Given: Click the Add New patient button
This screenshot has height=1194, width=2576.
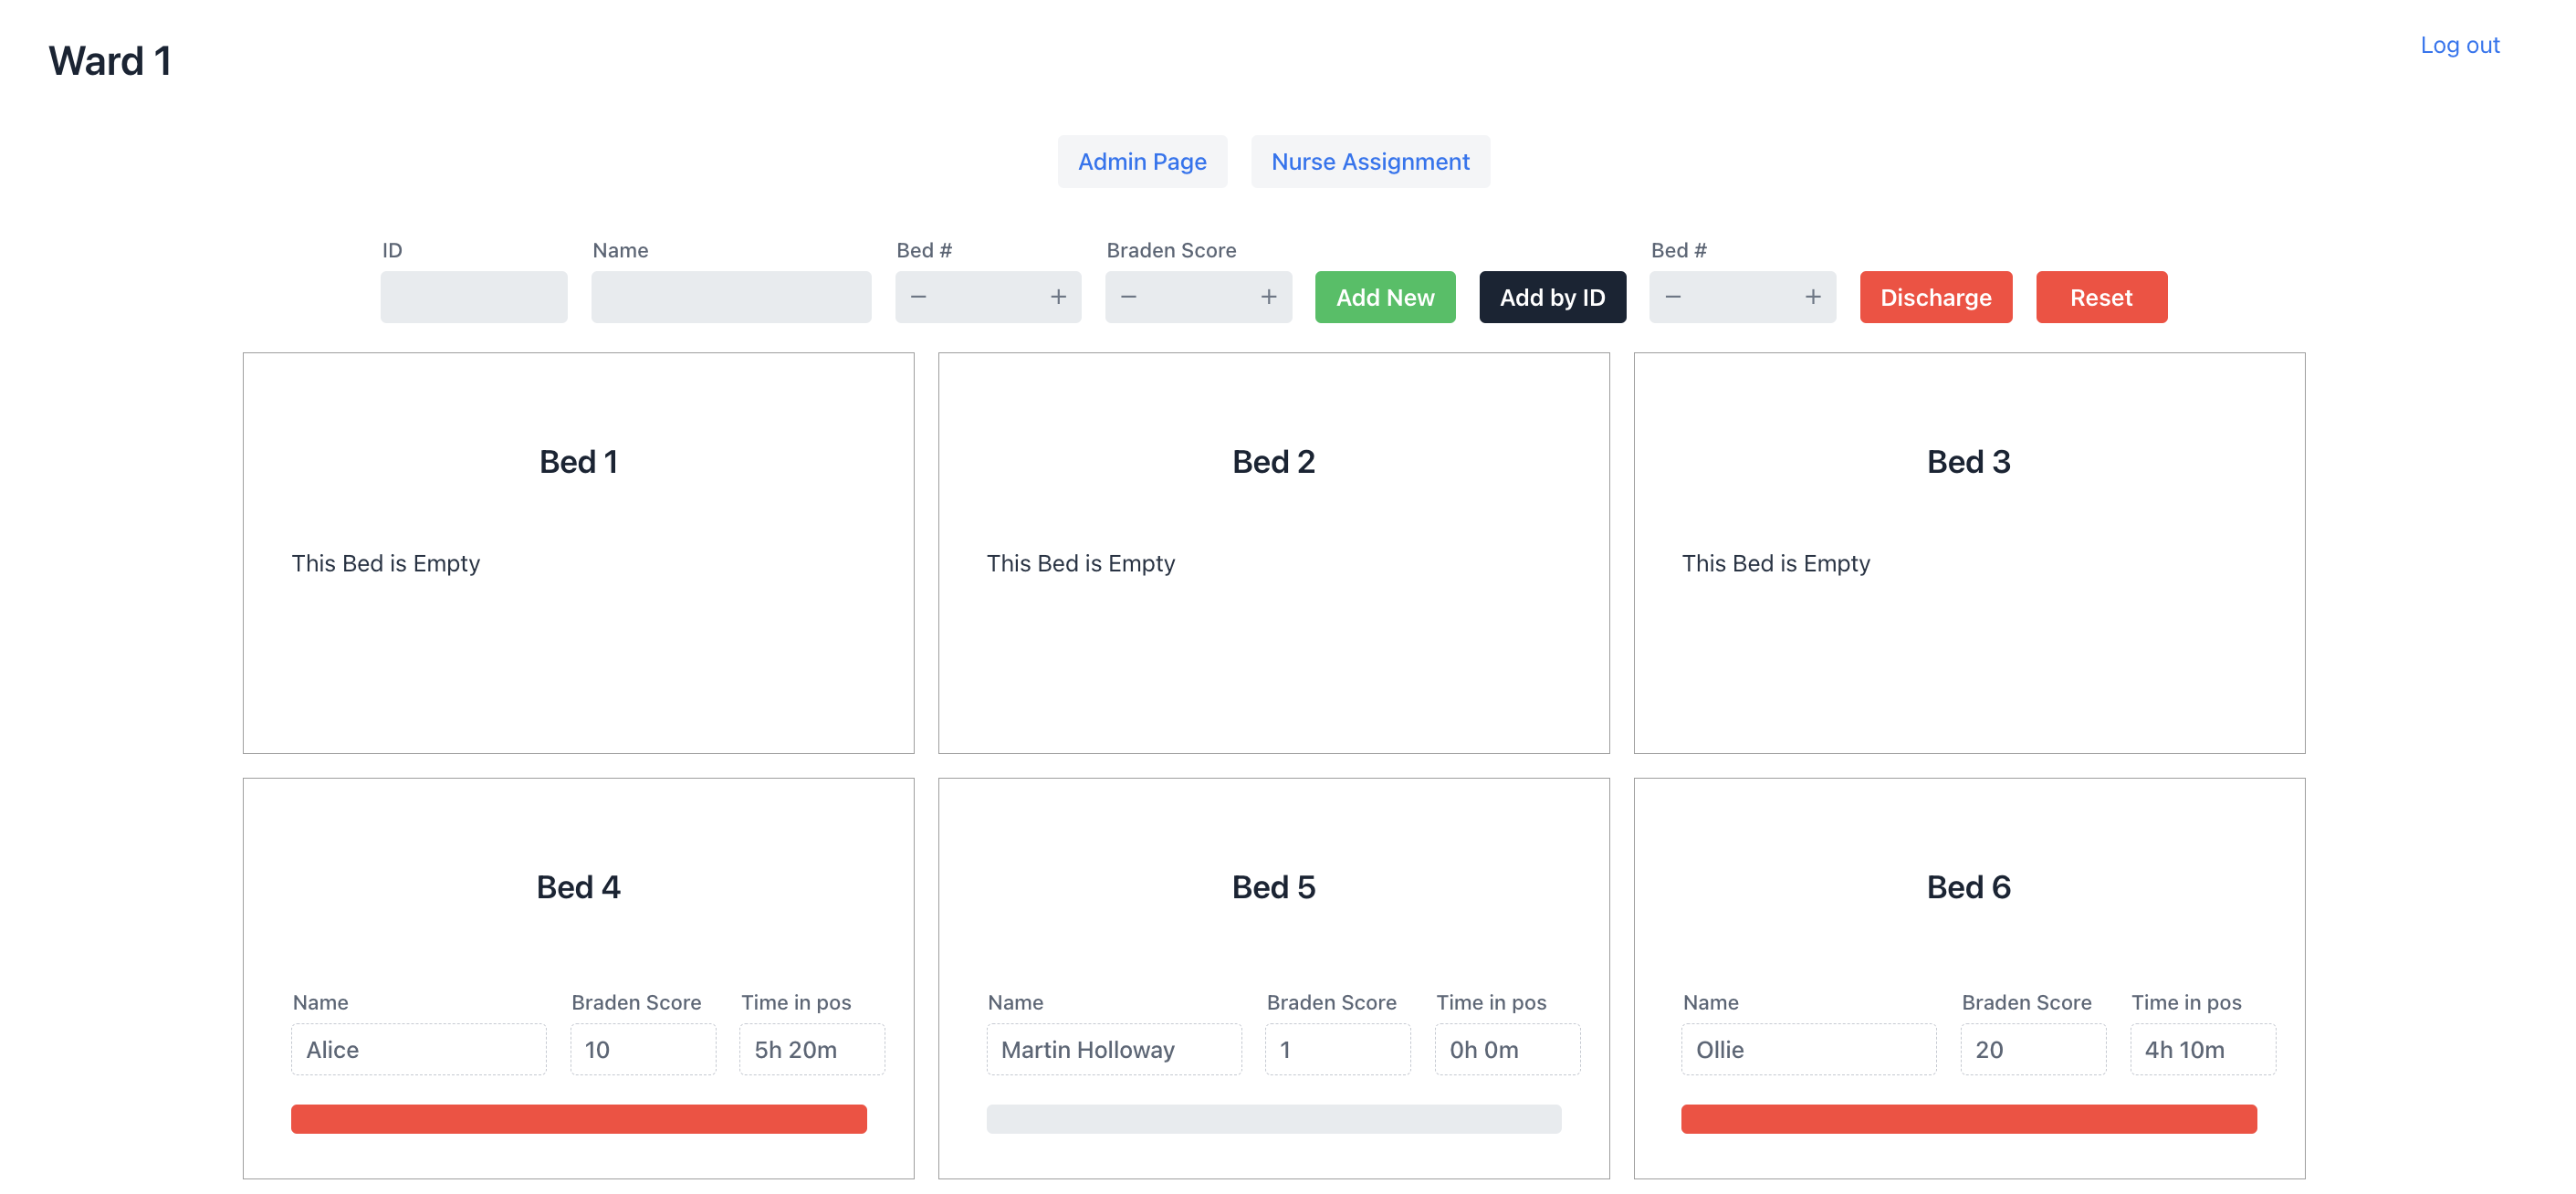Looking at the screenshot, I should (1387, 298).
